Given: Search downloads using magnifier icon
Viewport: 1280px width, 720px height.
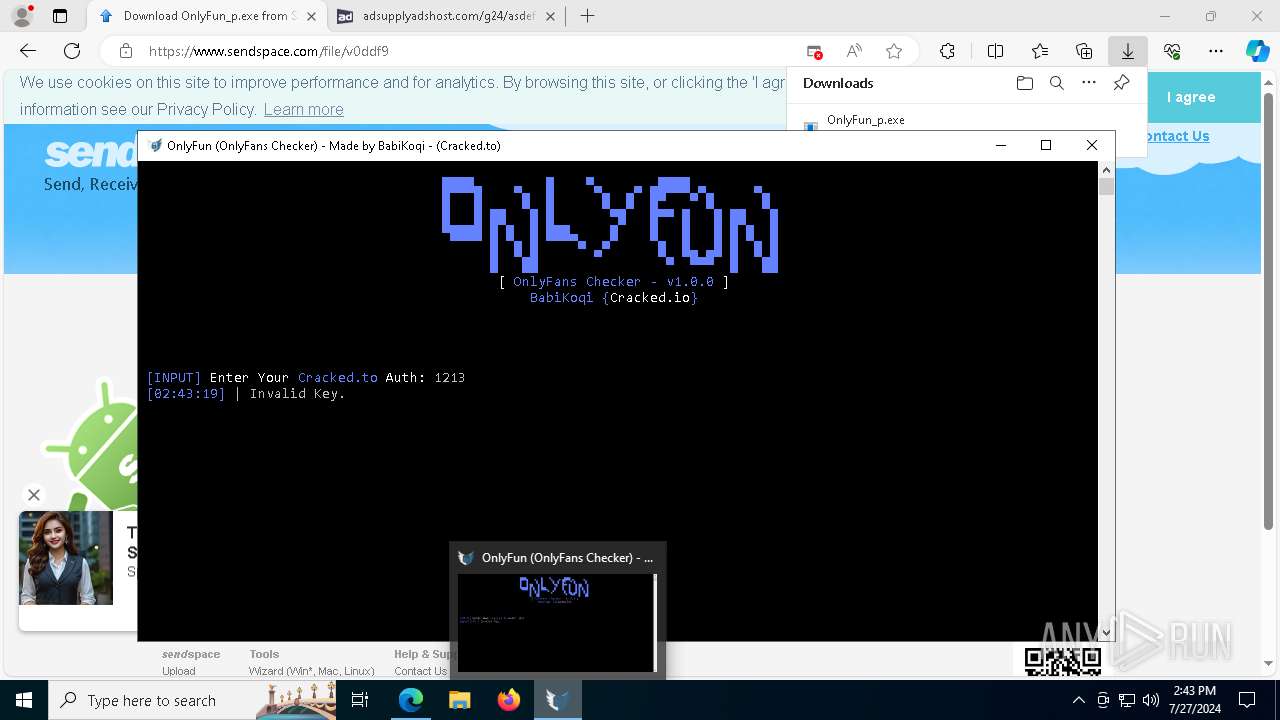Looking at the screenshot, I should click(1056, 83).
